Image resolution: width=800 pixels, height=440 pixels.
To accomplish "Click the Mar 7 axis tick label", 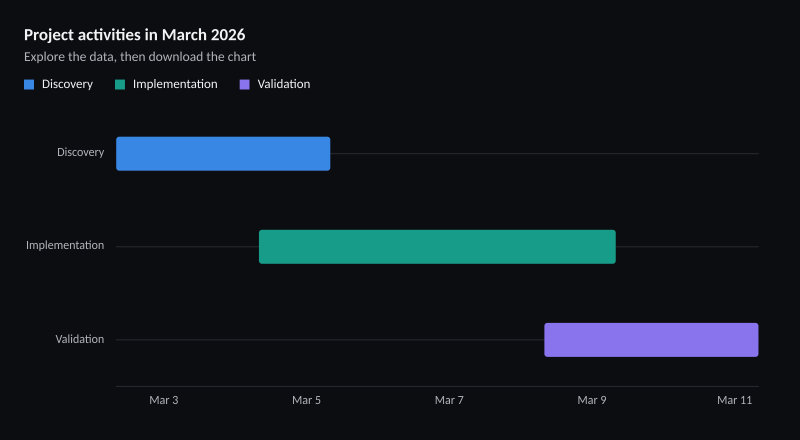I will tap(449, 400).
